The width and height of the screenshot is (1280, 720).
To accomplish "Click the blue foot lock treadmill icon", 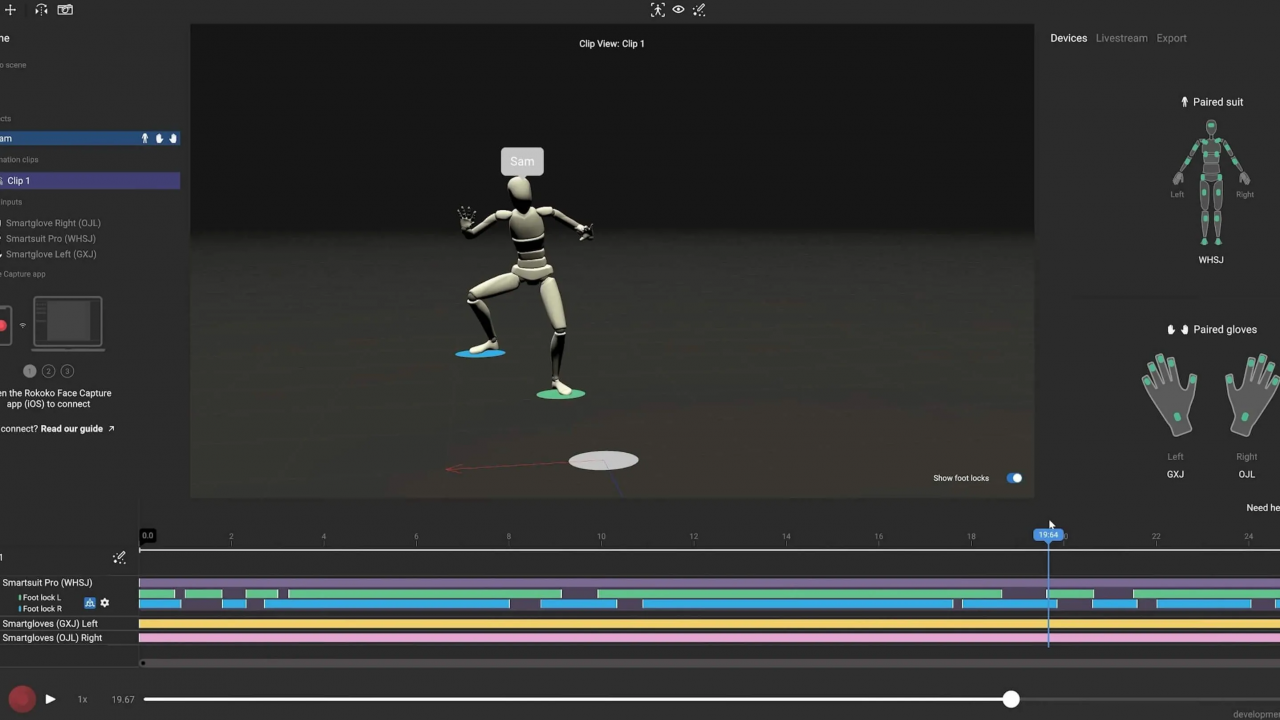I will [x=89, y=603].
